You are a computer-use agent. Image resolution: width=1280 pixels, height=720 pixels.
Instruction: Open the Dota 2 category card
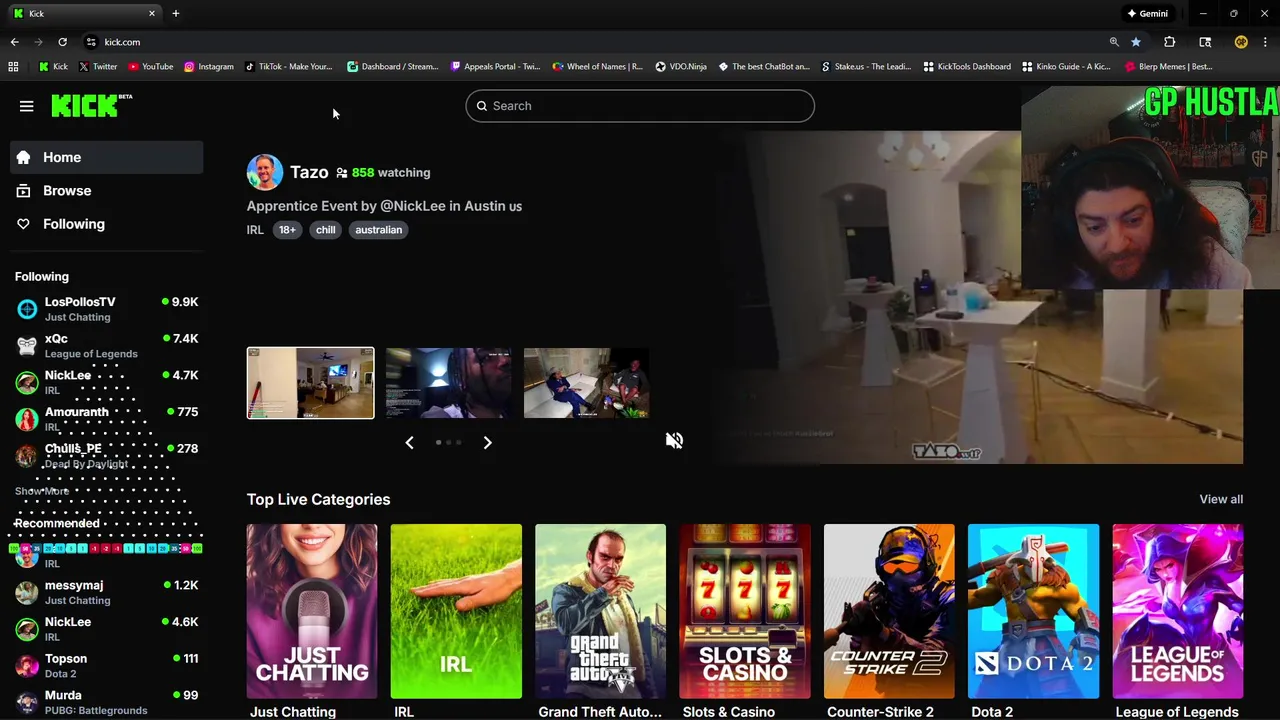(1033, 611)
